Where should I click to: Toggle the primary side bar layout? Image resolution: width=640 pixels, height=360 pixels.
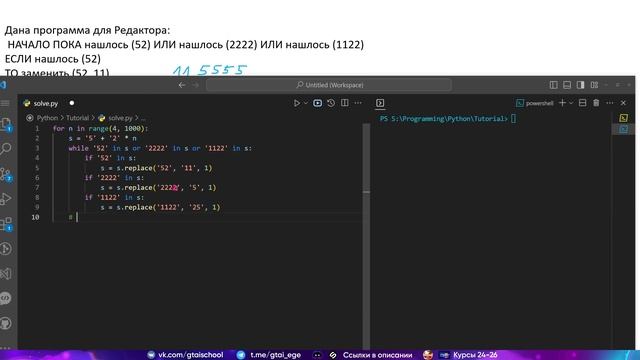(x=553, y=85)
